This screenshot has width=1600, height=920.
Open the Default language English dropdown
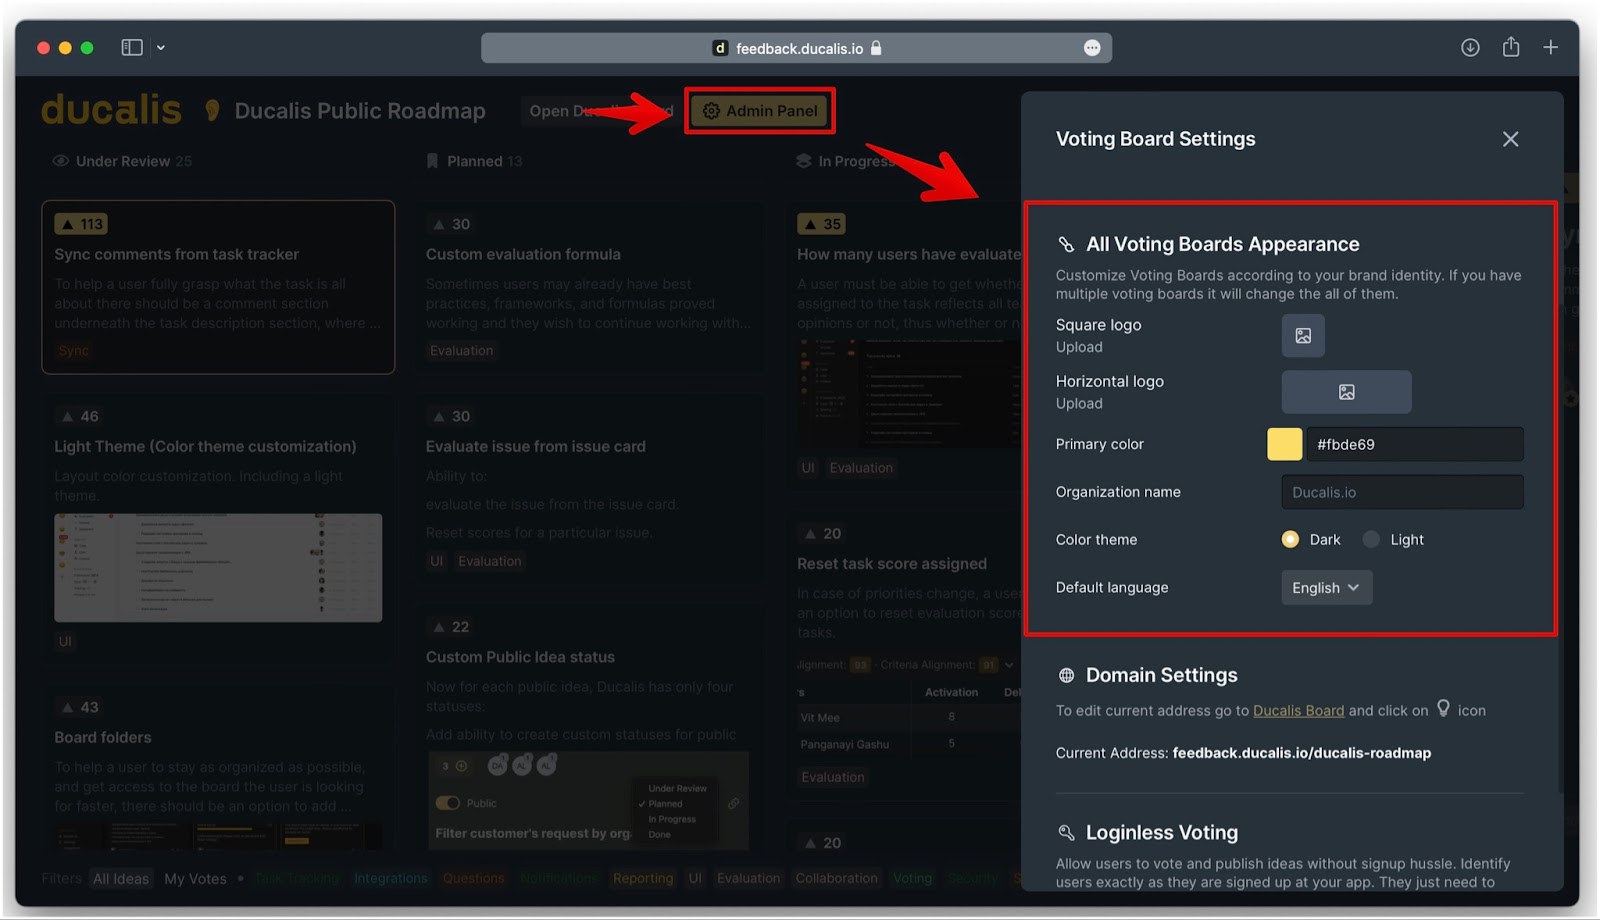[x=1326, y=588]
